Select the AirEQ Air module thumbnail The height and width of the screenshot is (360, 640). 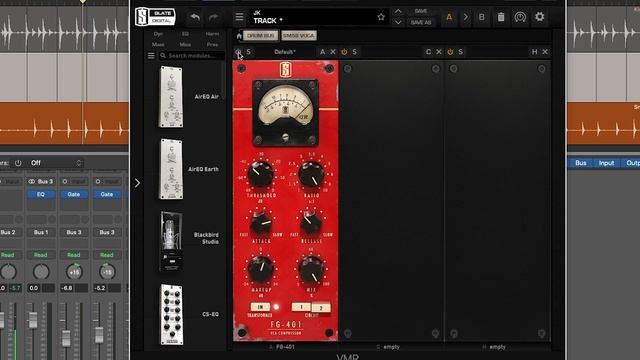click(x=171, y=97)
